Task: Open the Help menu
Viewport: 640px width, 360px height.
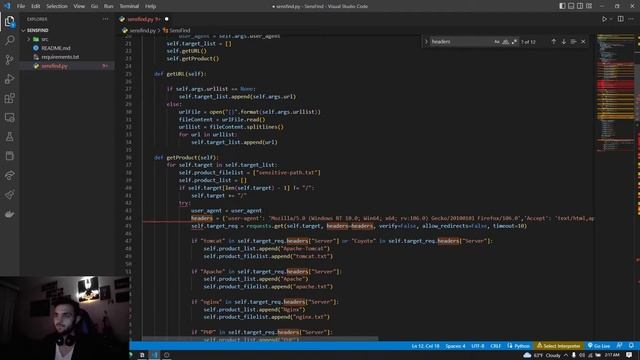Action: pos(151,6)
